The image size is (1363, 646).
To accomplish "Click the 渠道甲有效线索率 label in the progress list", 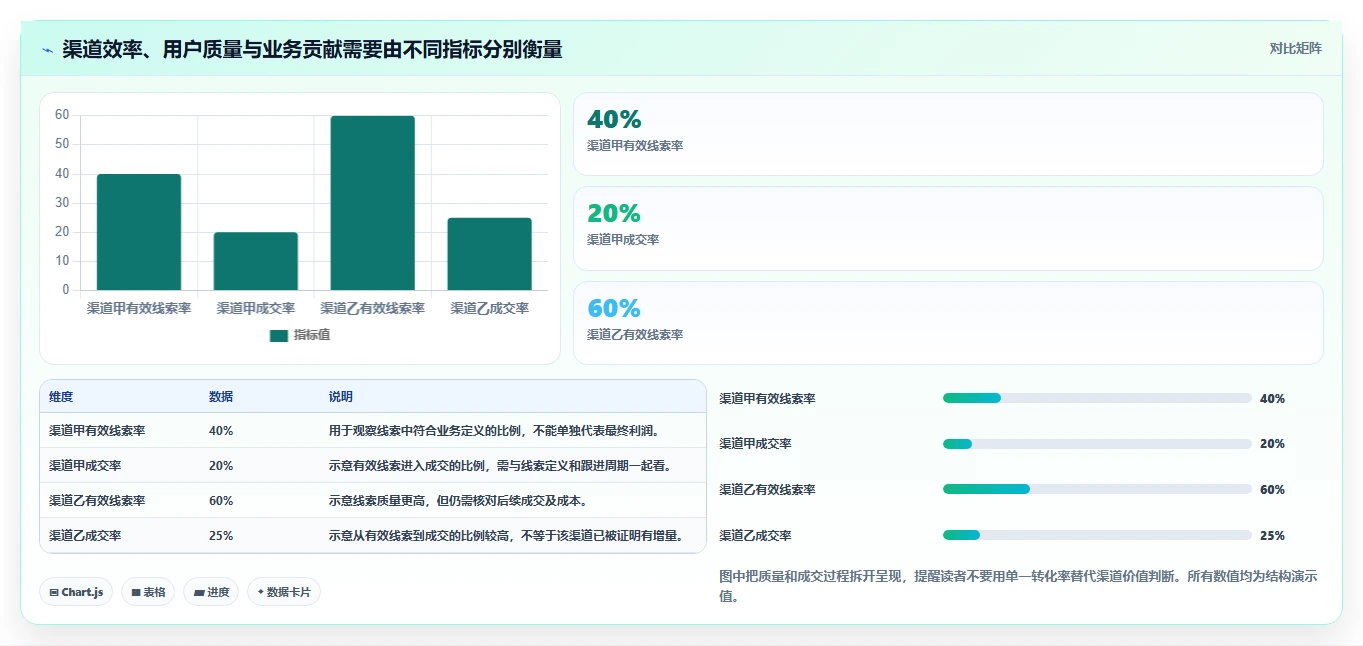I will click(x=768, y=399).
